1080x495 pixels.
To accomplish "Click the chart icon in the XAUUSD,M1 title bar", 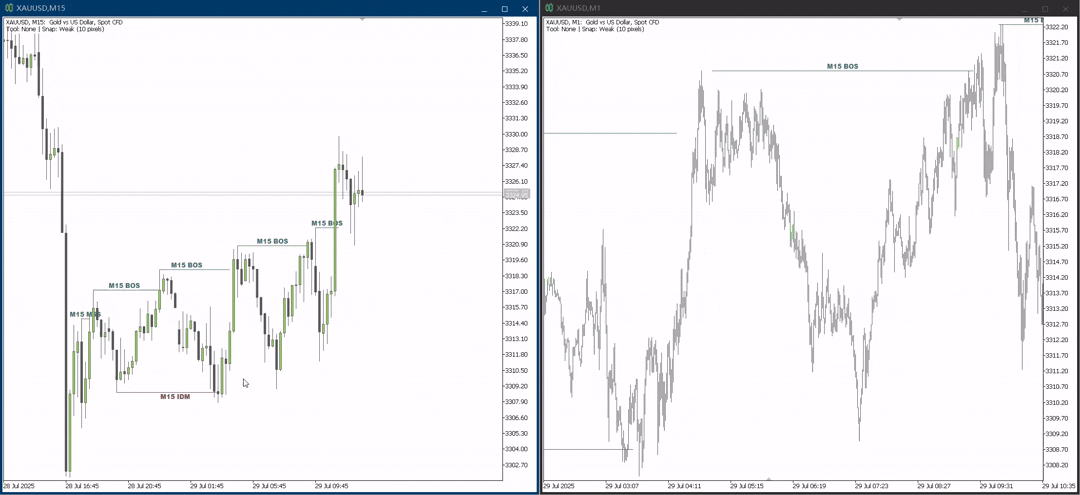I will 548,8.
